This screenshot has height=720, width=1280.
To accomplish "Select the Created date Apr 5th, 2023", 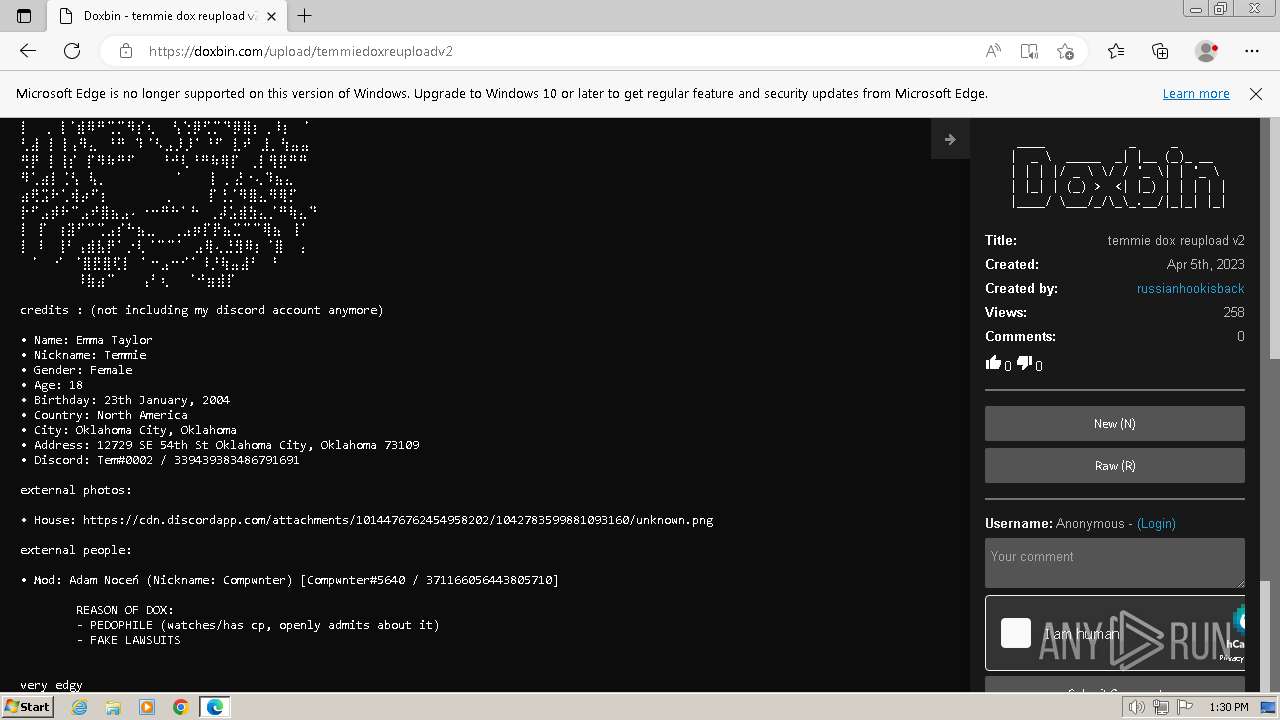I will 1205,264.
